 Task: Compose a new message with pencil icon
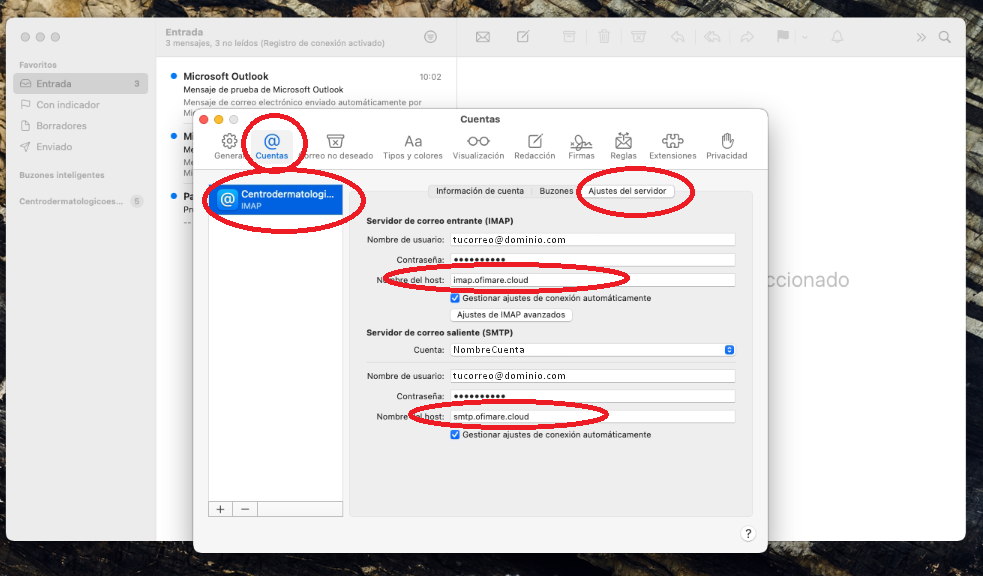(x=523, y=36)
